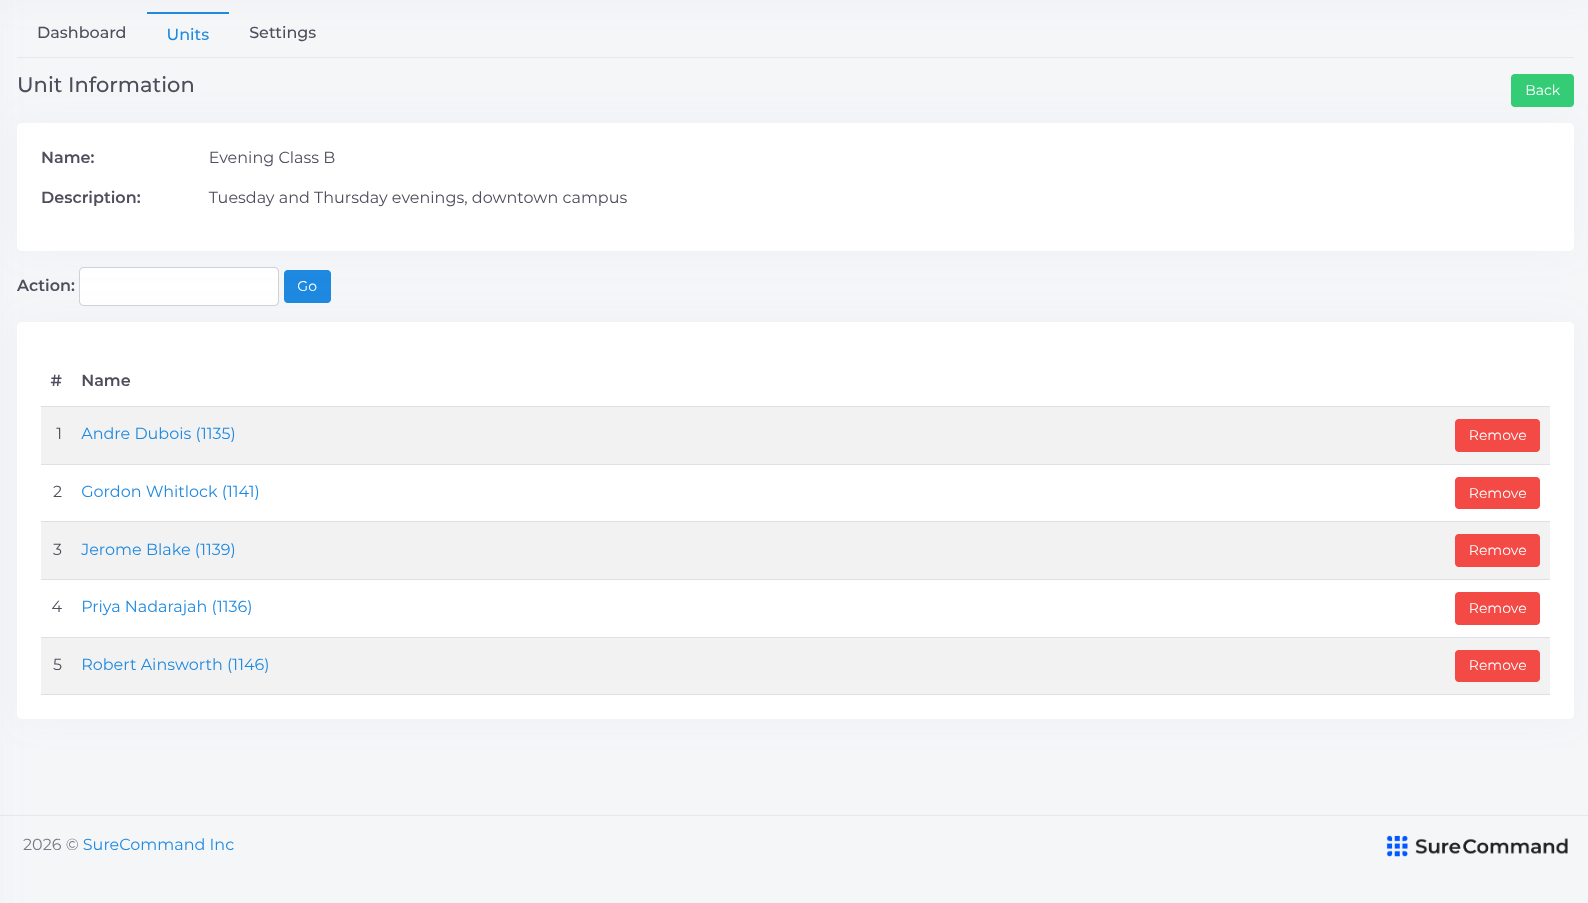Click the Name column header
This screenshot has height=903, width=1588.
pos(106,381)
